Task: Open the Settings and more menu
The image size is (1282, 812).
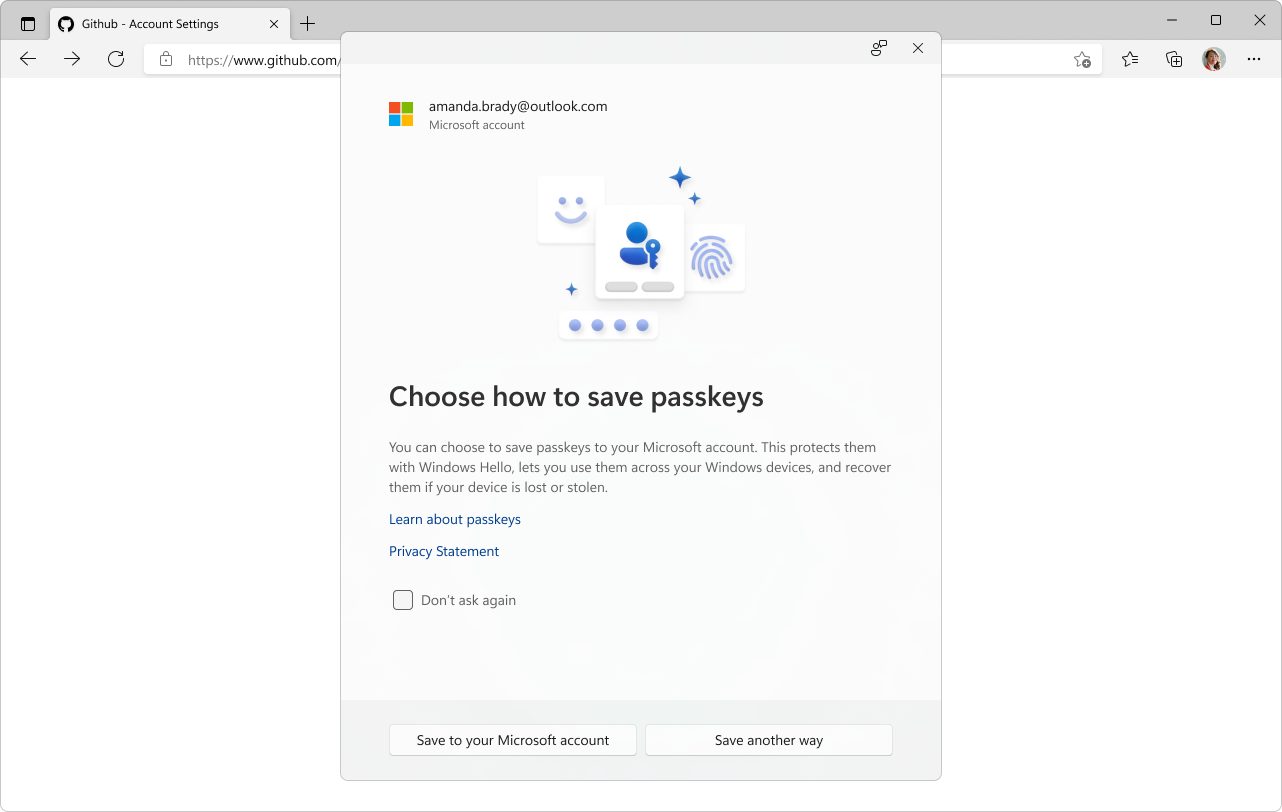Action: pos(1253,59)
